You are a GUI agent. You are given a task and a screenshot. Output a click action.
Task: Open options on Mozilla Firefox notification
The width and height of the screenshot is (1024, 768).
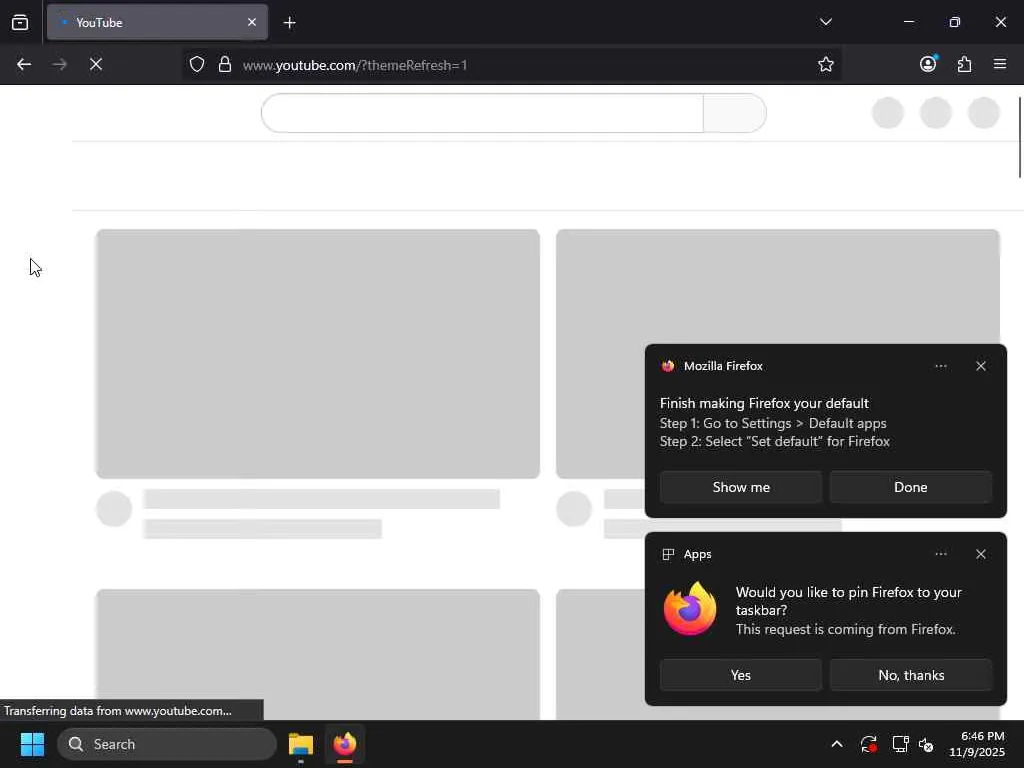click(x=940, y=366)
